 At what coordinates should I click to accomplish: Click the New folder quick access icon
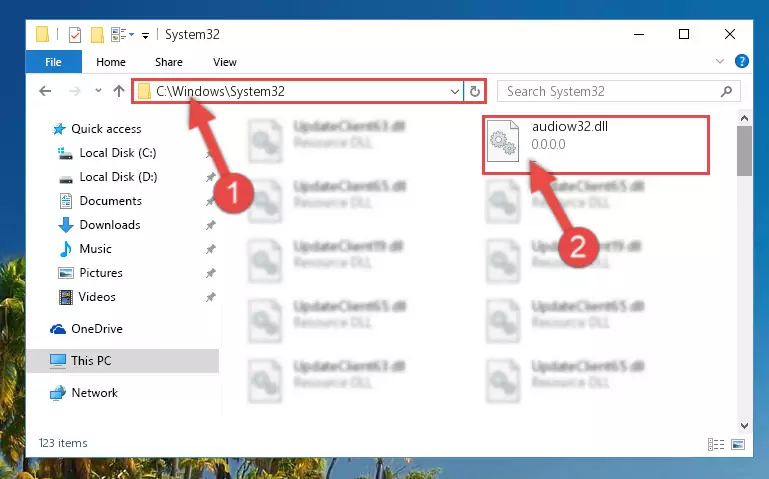pyautogui.click(x=97, y=35)
